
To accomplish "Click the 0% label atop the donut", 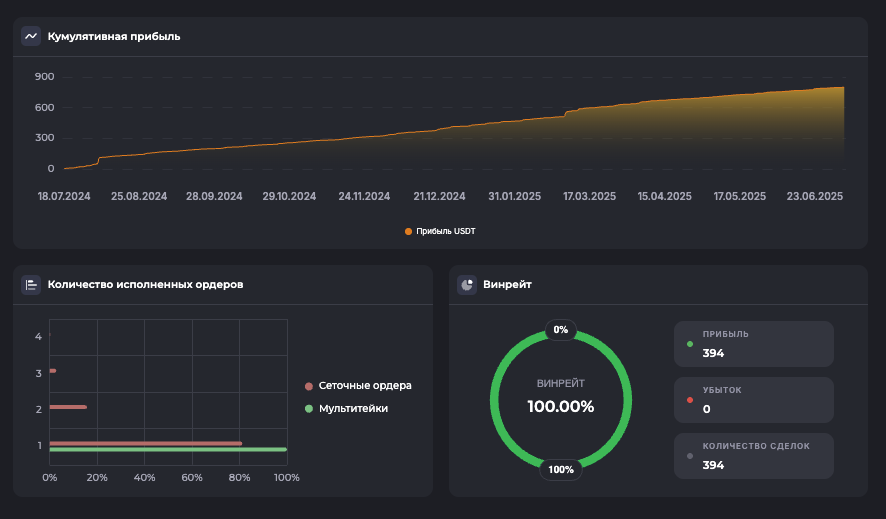I will [x=560, y=329].
